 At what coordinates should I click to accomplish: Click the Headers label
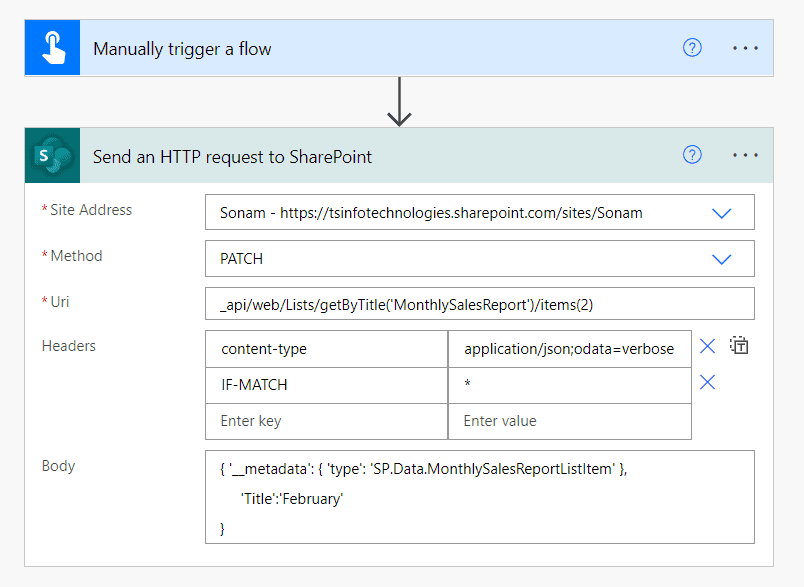pos(69,346)
